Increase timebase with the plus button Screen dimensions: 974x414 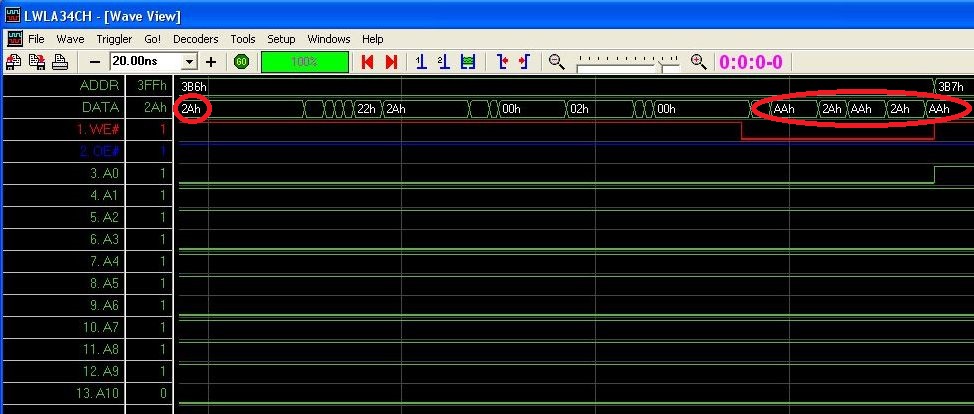coord(211,62)
